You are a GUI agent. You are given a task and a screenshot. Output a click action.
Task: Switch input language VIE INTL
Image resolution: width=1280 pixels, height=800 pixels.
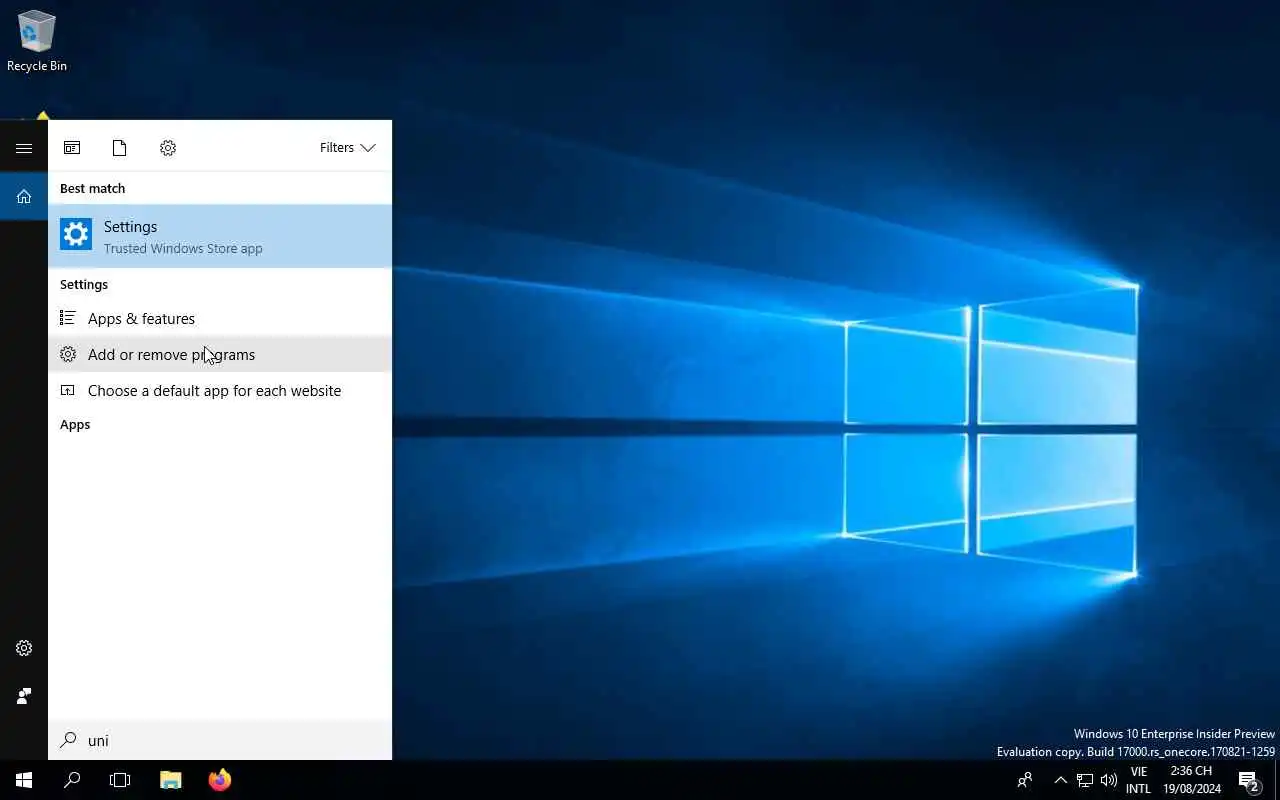click(x=1138, y=780)
